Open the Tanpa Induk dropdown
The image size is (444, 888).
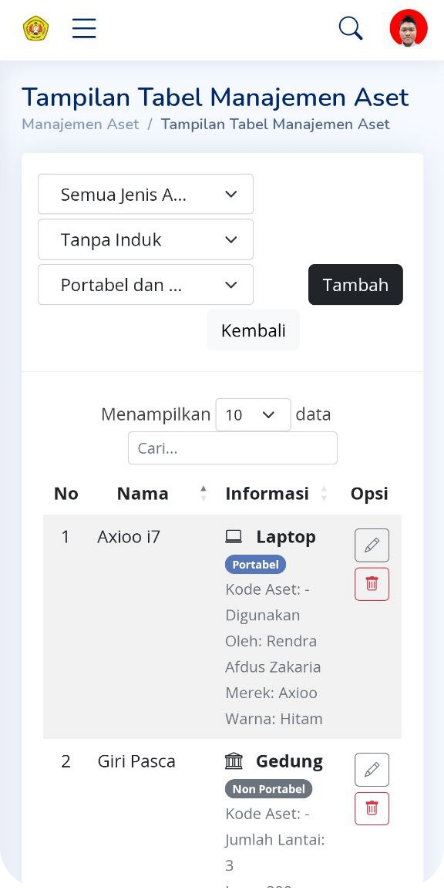tap(146, 240)
